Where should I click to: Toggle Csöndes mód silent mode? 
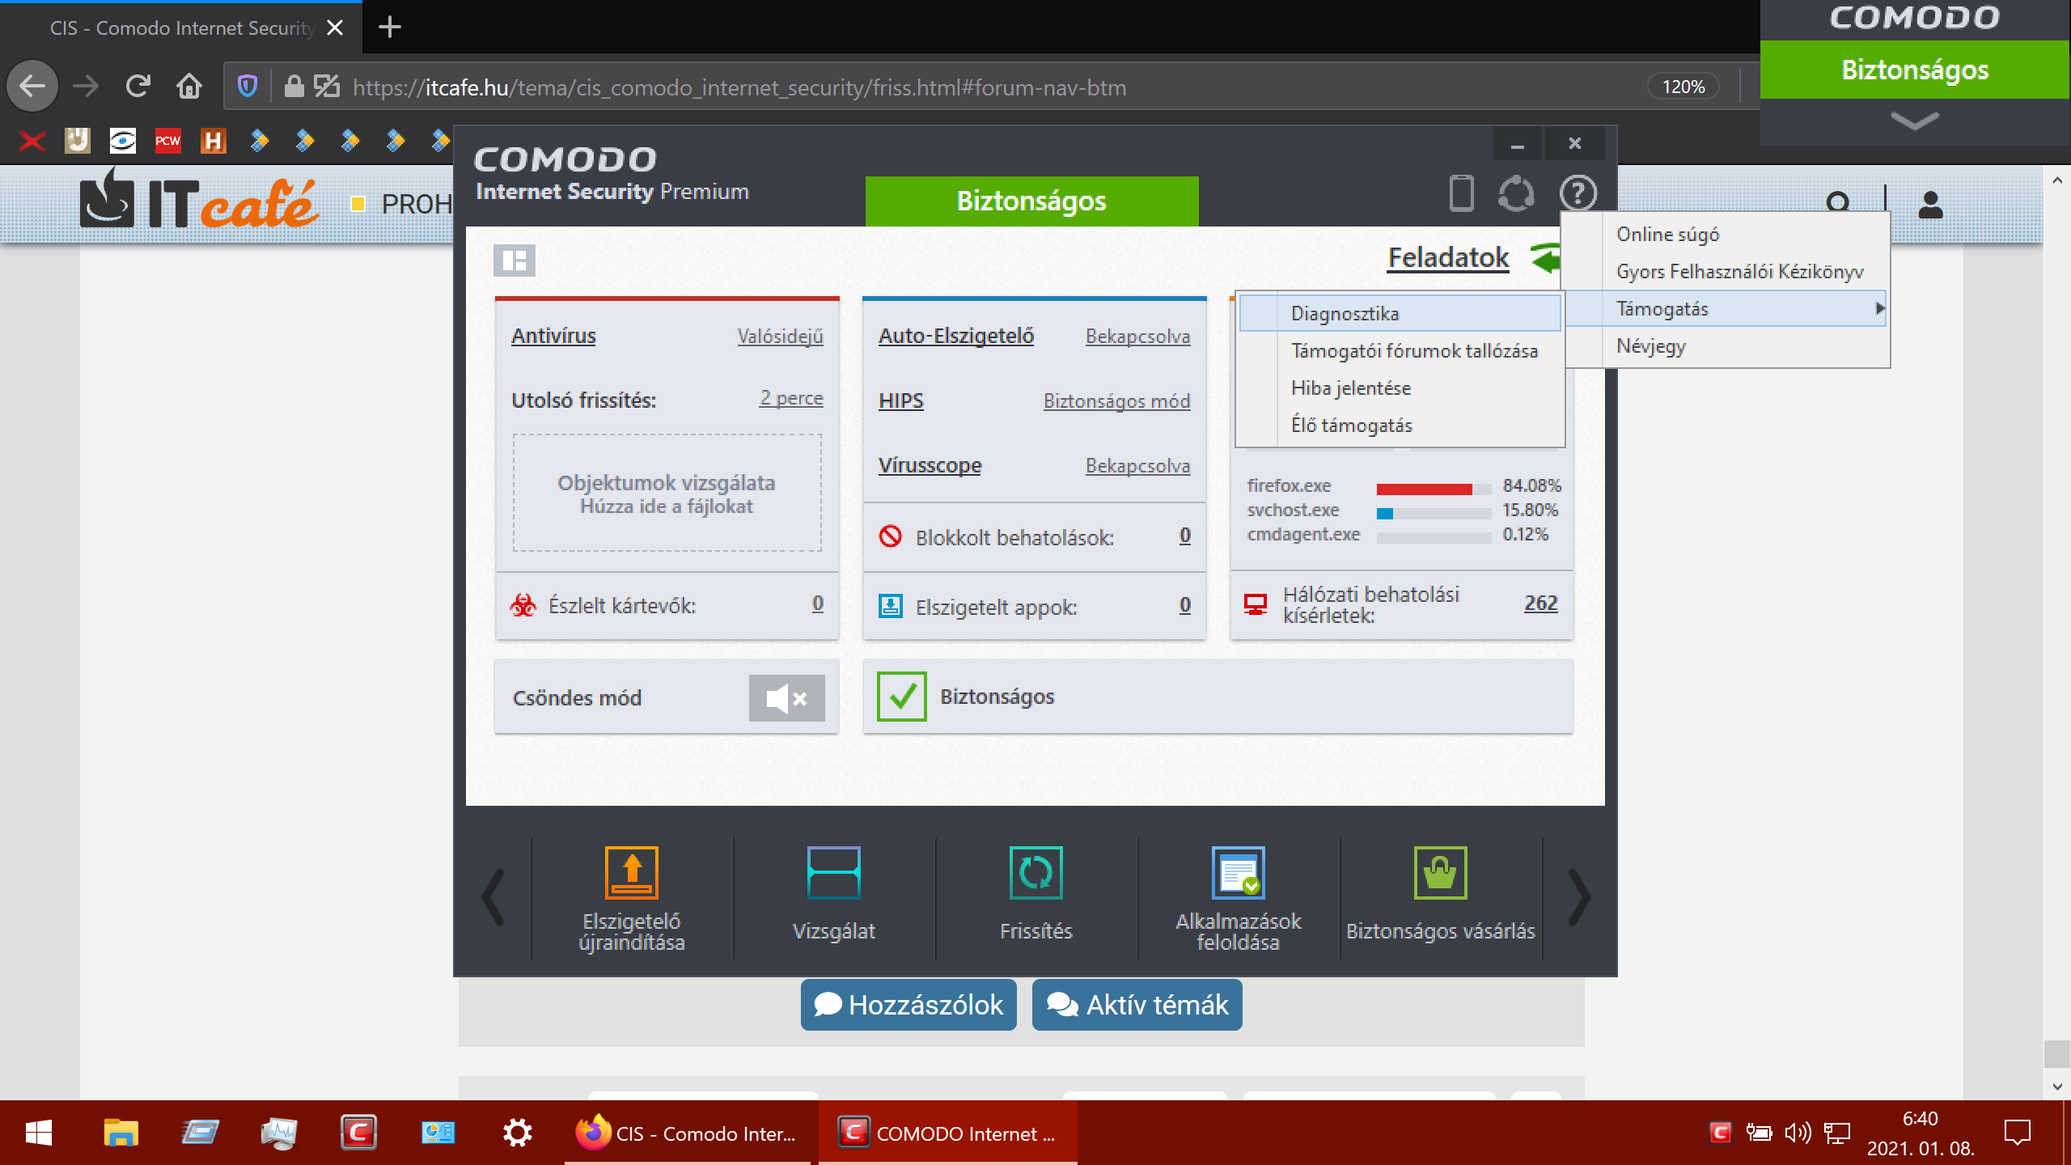tap(786, 698)
